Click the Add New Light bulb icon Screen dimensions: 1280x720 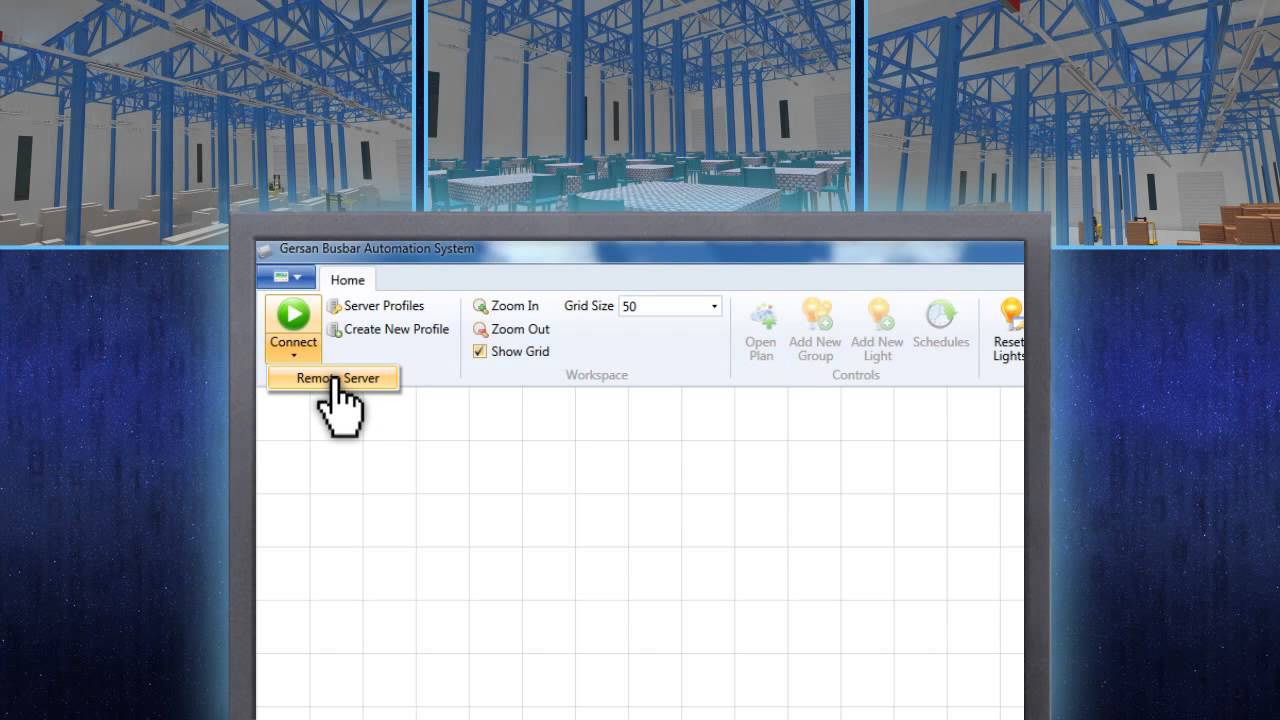pos(879,315)
